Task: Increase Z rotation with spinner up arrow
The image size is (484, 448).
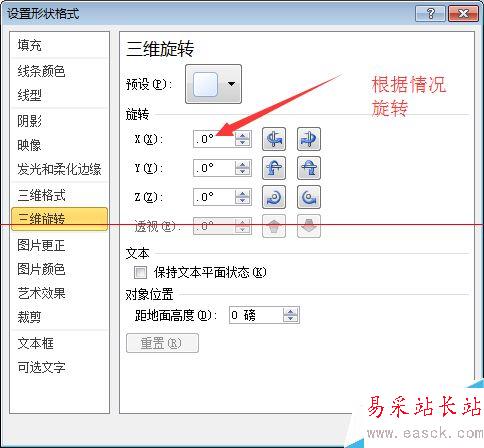Action: click(x=243, y=193)
